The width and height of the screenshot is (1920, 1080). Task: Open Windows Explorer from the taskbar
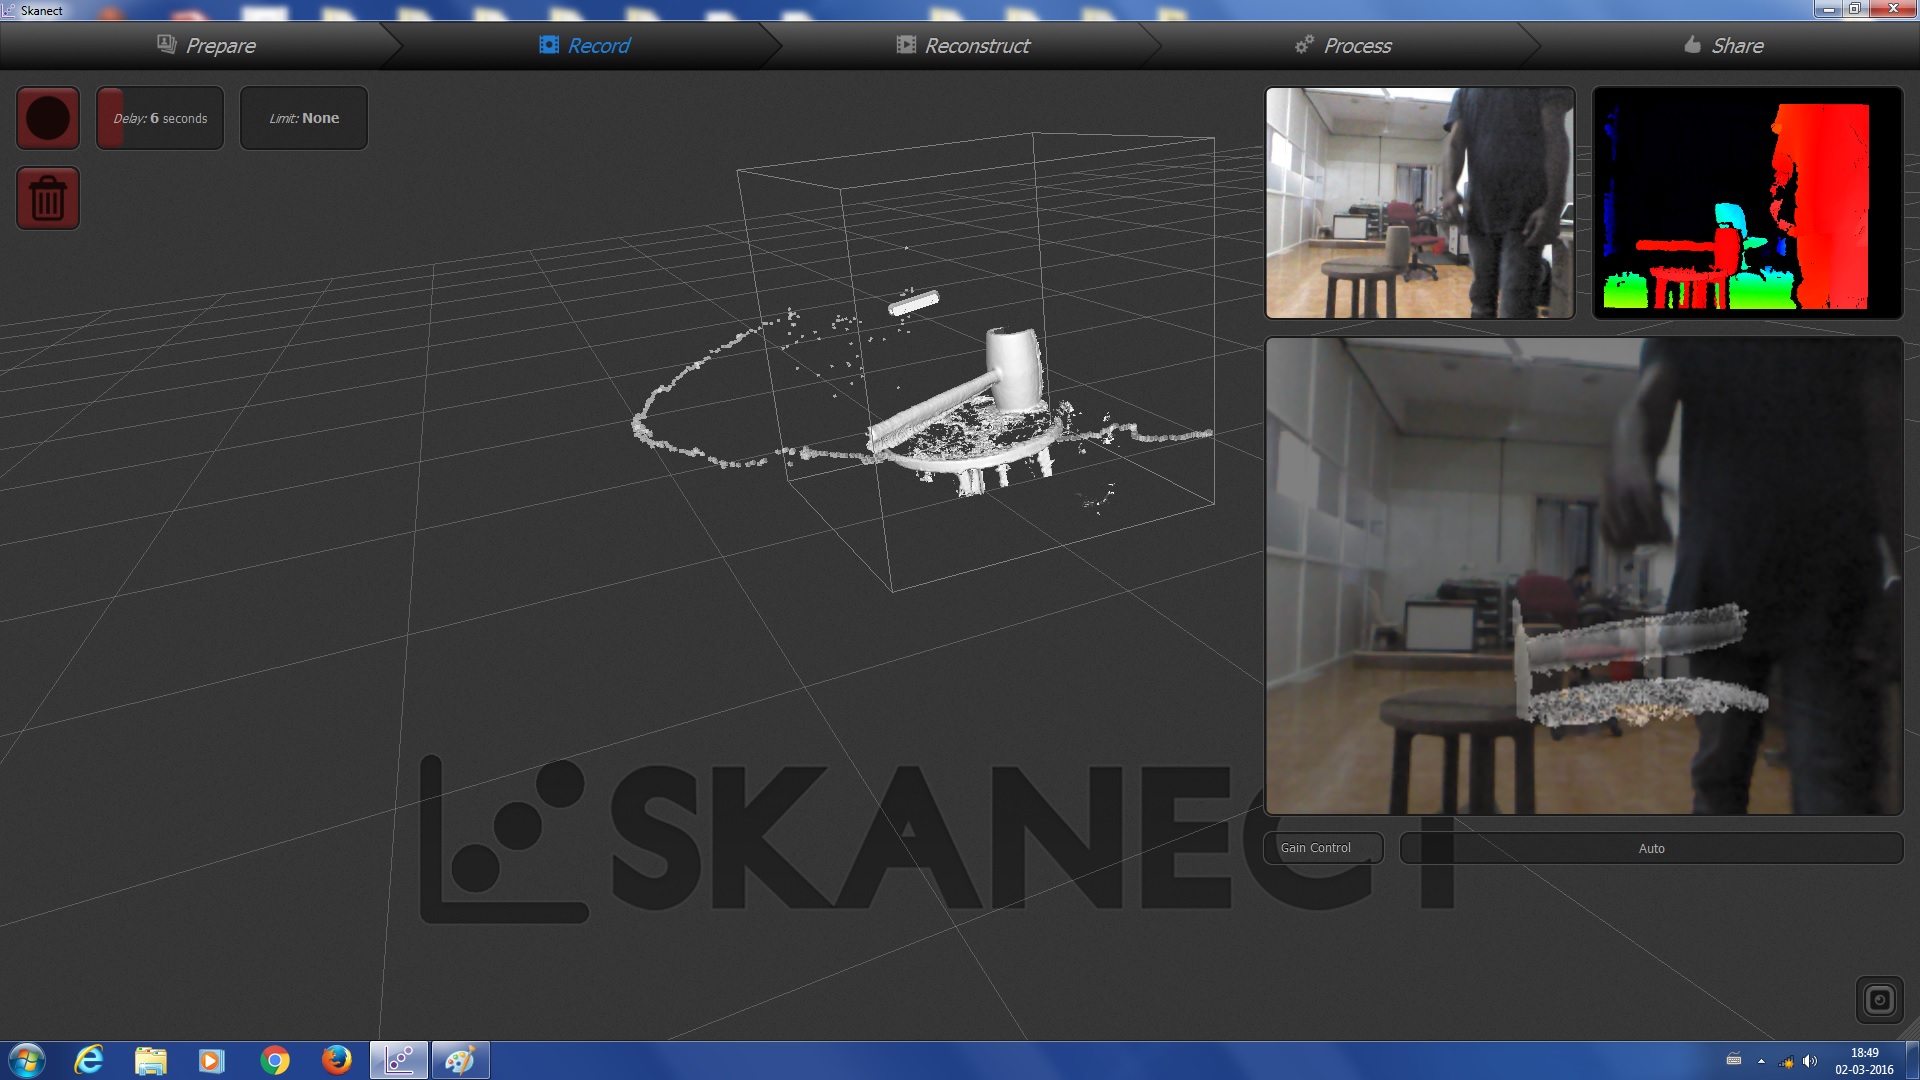150,1060
